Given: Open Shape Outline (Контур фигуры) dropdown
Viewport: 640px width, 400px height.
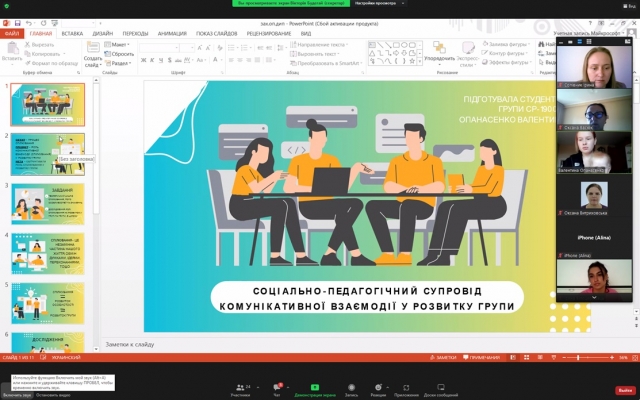Looking at the screenshot, I should click(505, 53).
